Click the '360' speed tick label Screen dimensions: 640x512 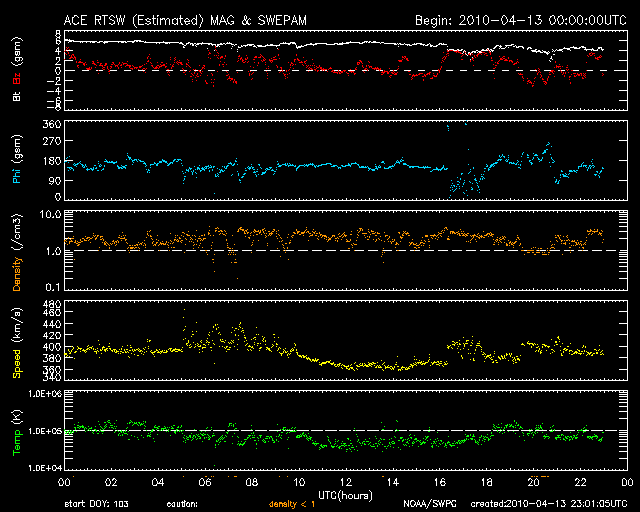coord(52,370)
